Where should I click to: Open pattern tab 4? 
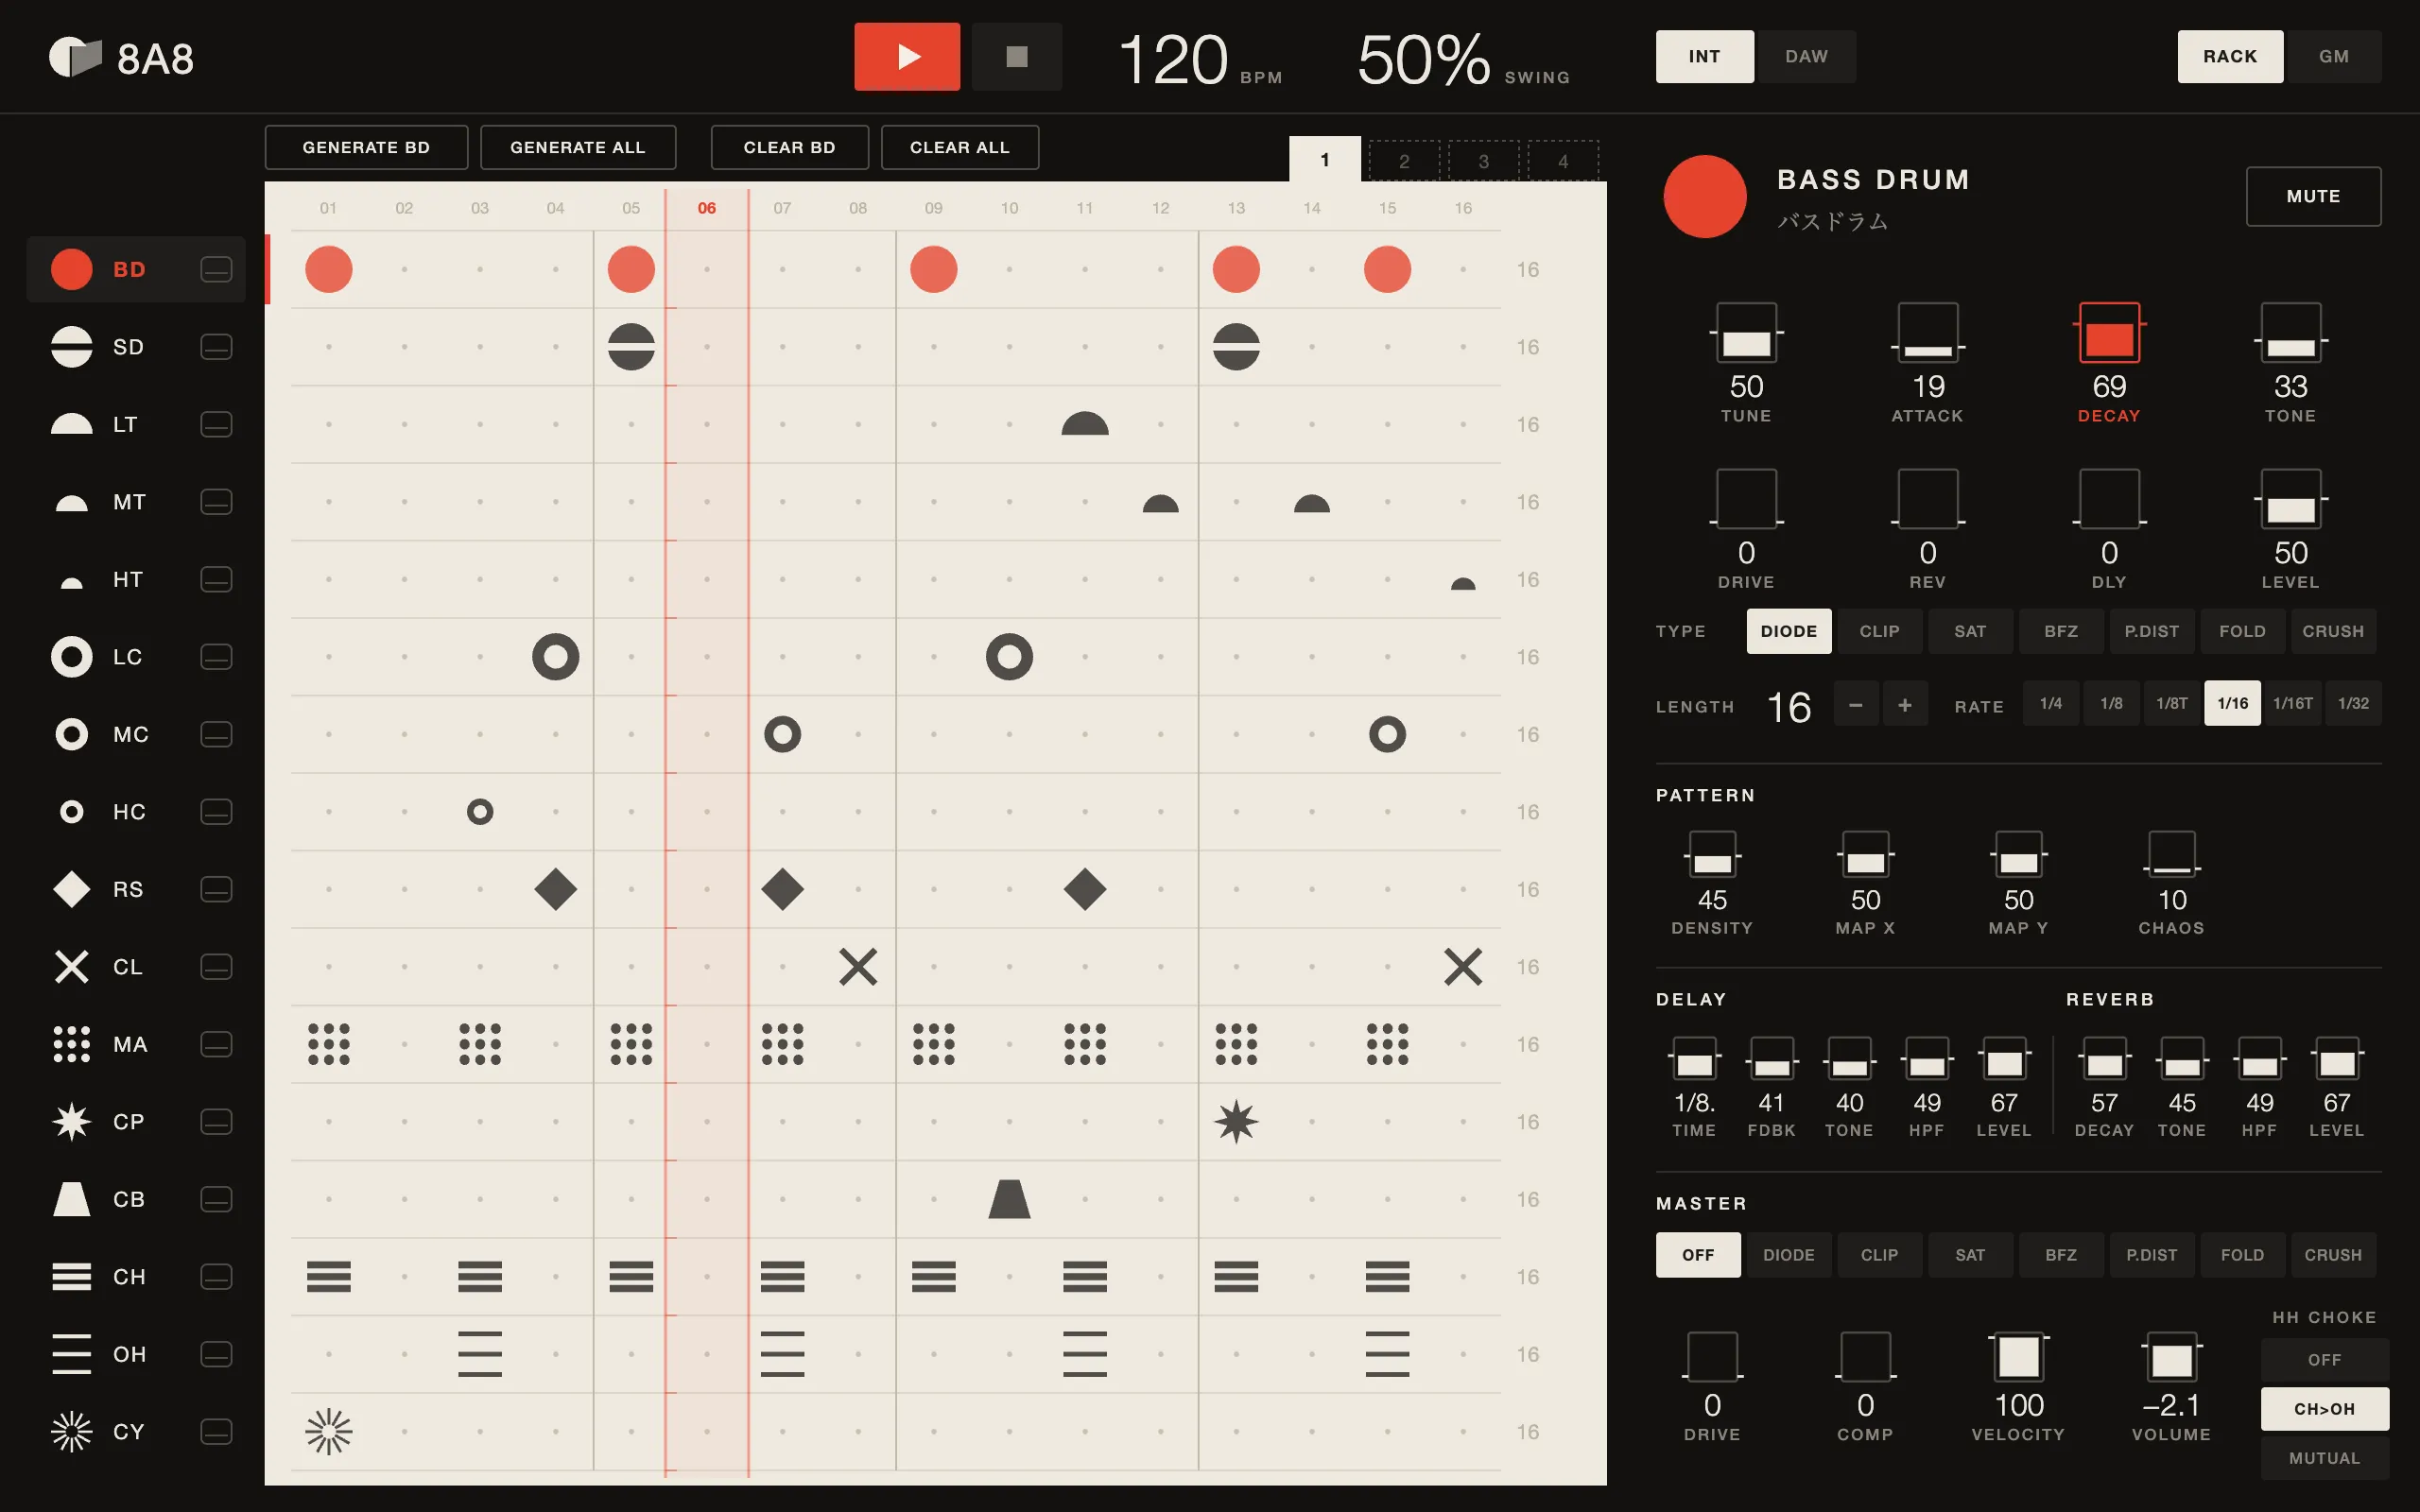click(x=1563, y=161)
